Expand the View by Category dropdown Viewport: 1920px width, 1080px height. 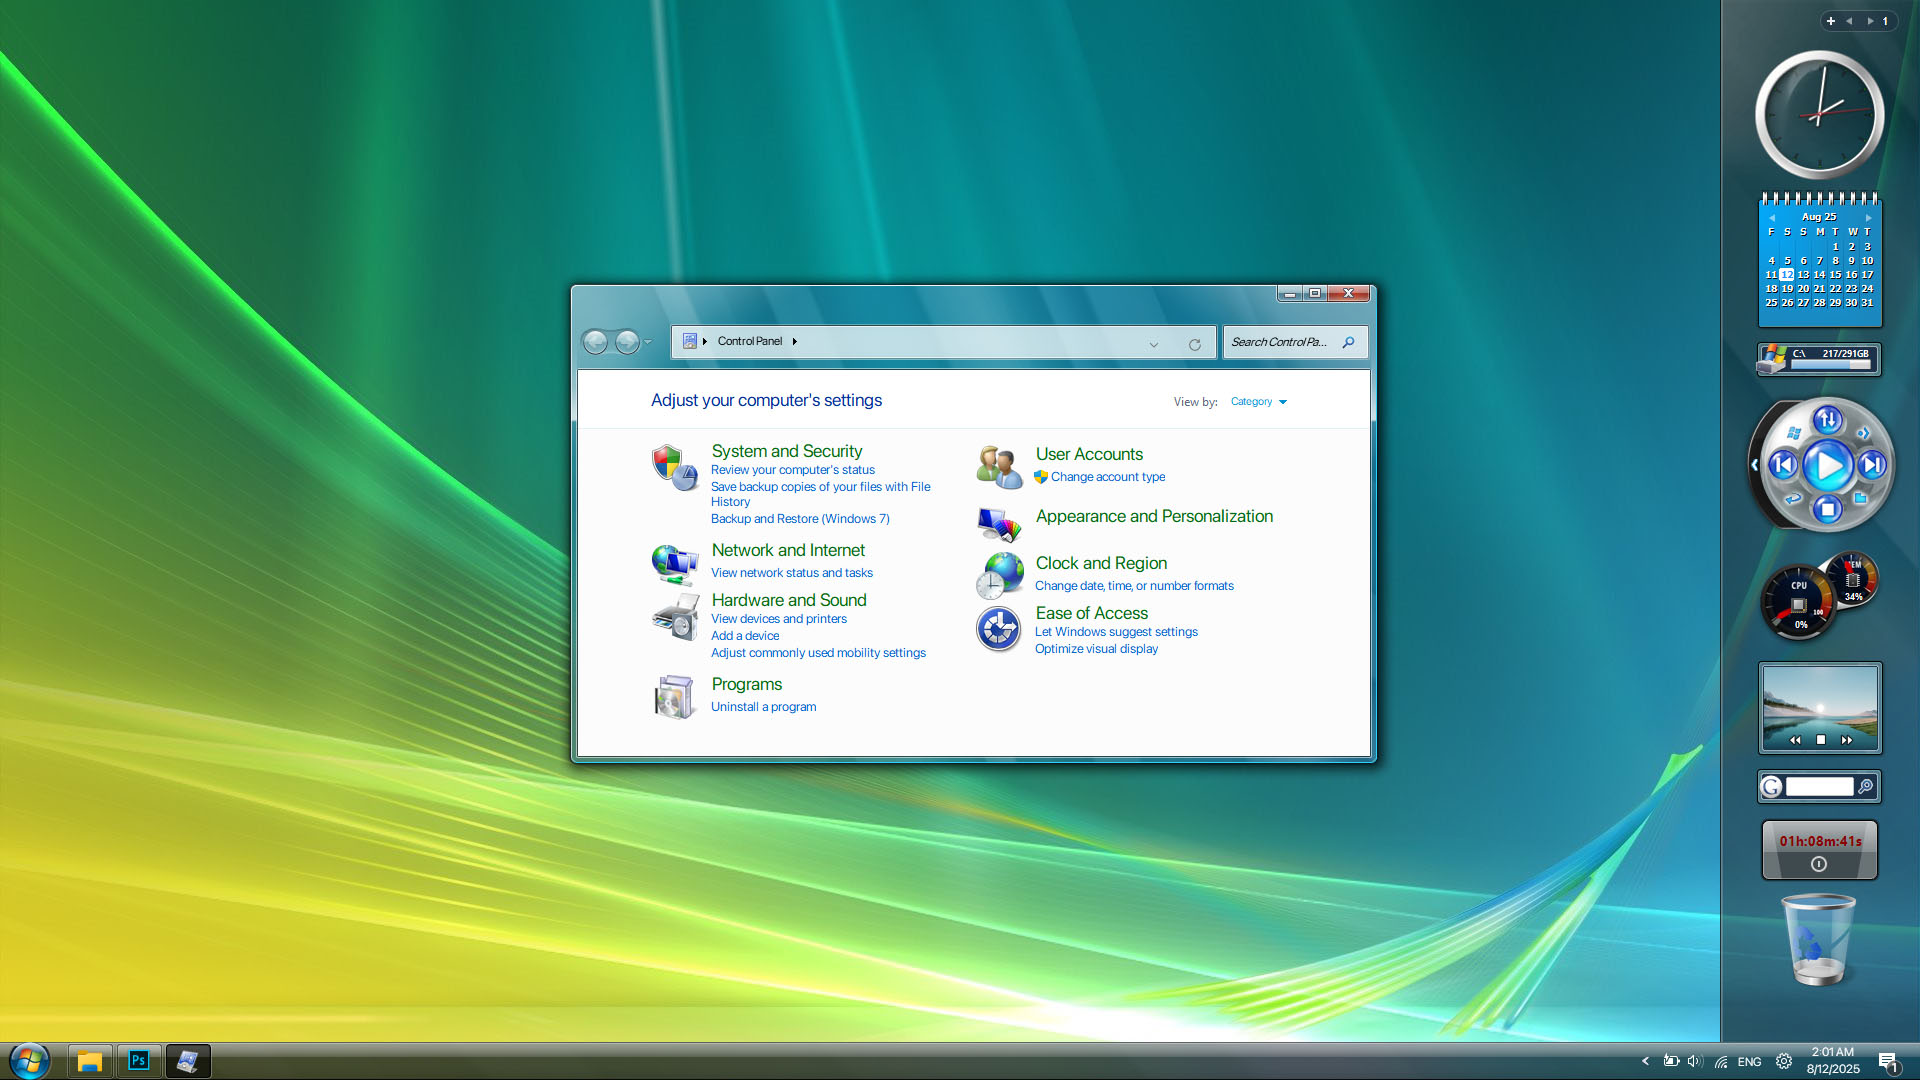(1258, 402)
